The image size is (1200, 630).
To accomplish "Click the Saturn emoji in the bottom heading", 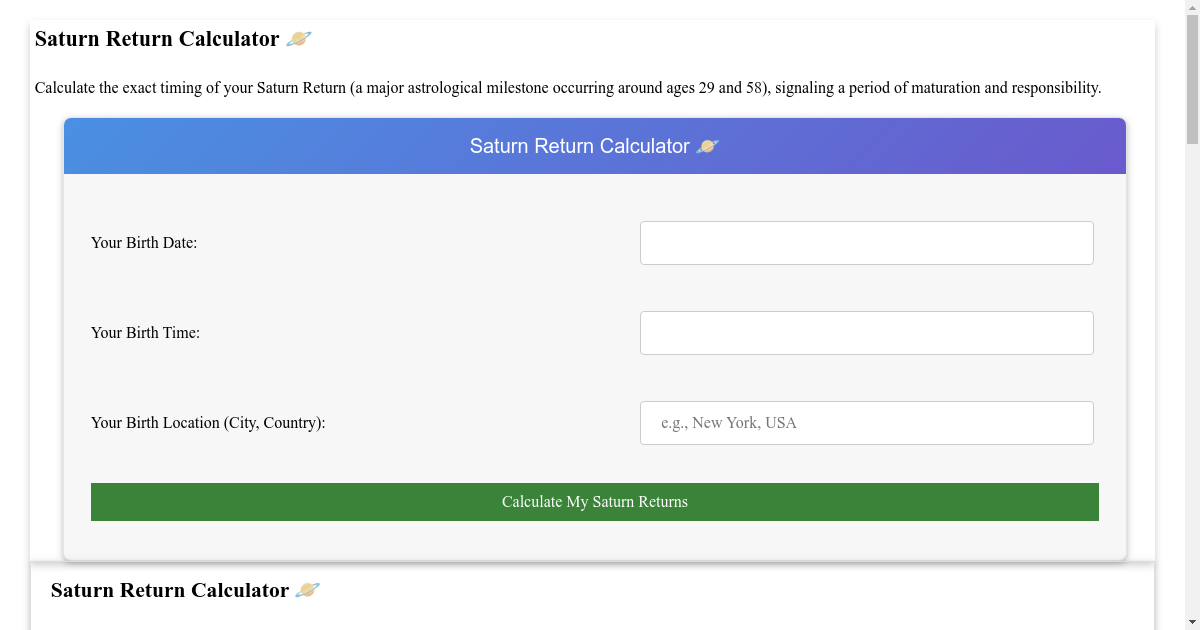I will click(x=308, y=590).
